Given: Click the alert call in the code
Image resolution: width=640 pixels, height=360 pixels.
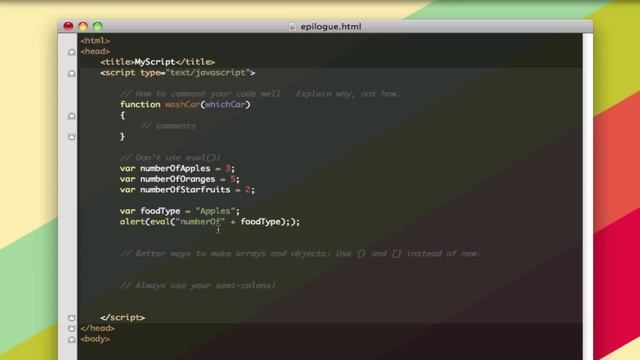Looking at the screenshot, I should (132, 222).
